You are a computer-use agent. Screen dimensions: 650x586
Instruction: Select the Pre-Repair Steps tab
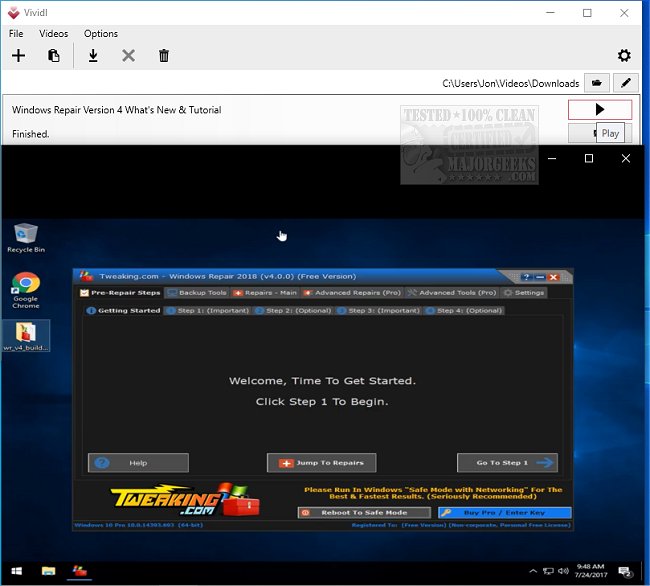(x=120, y=293)
